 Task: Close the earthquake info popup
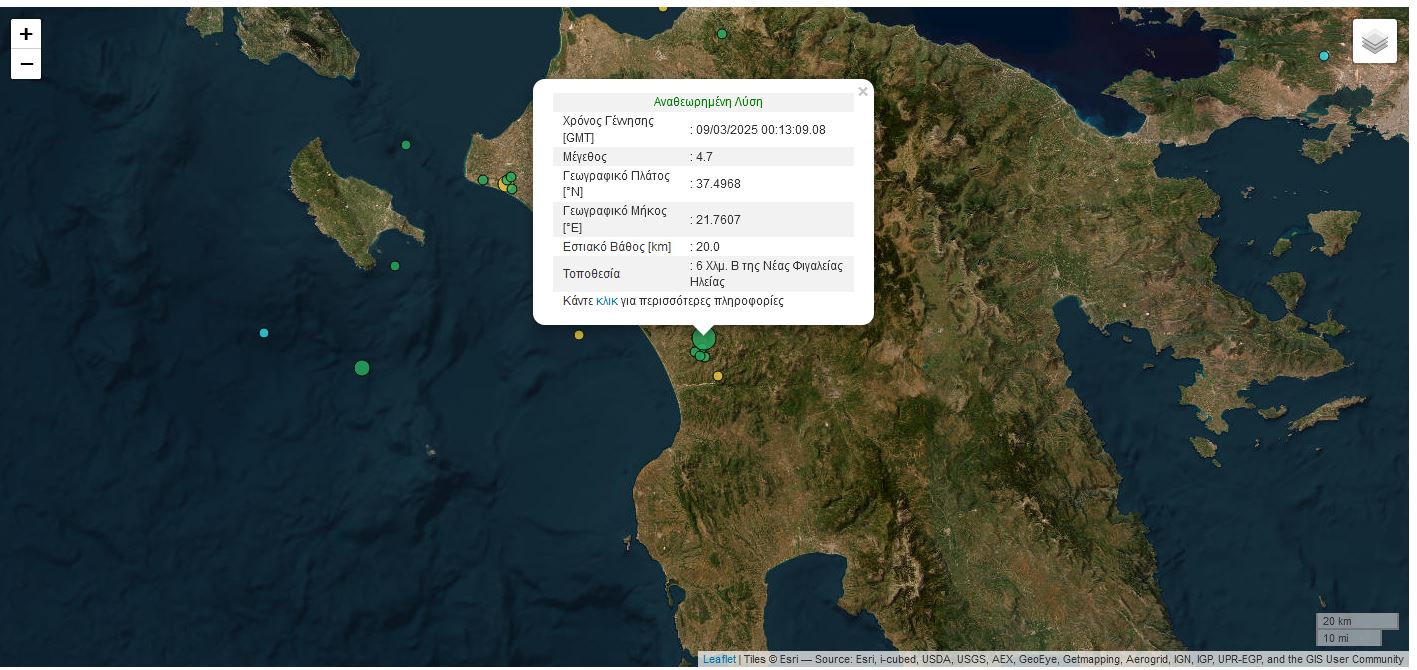pyautogui.click(x=862, y=92)
